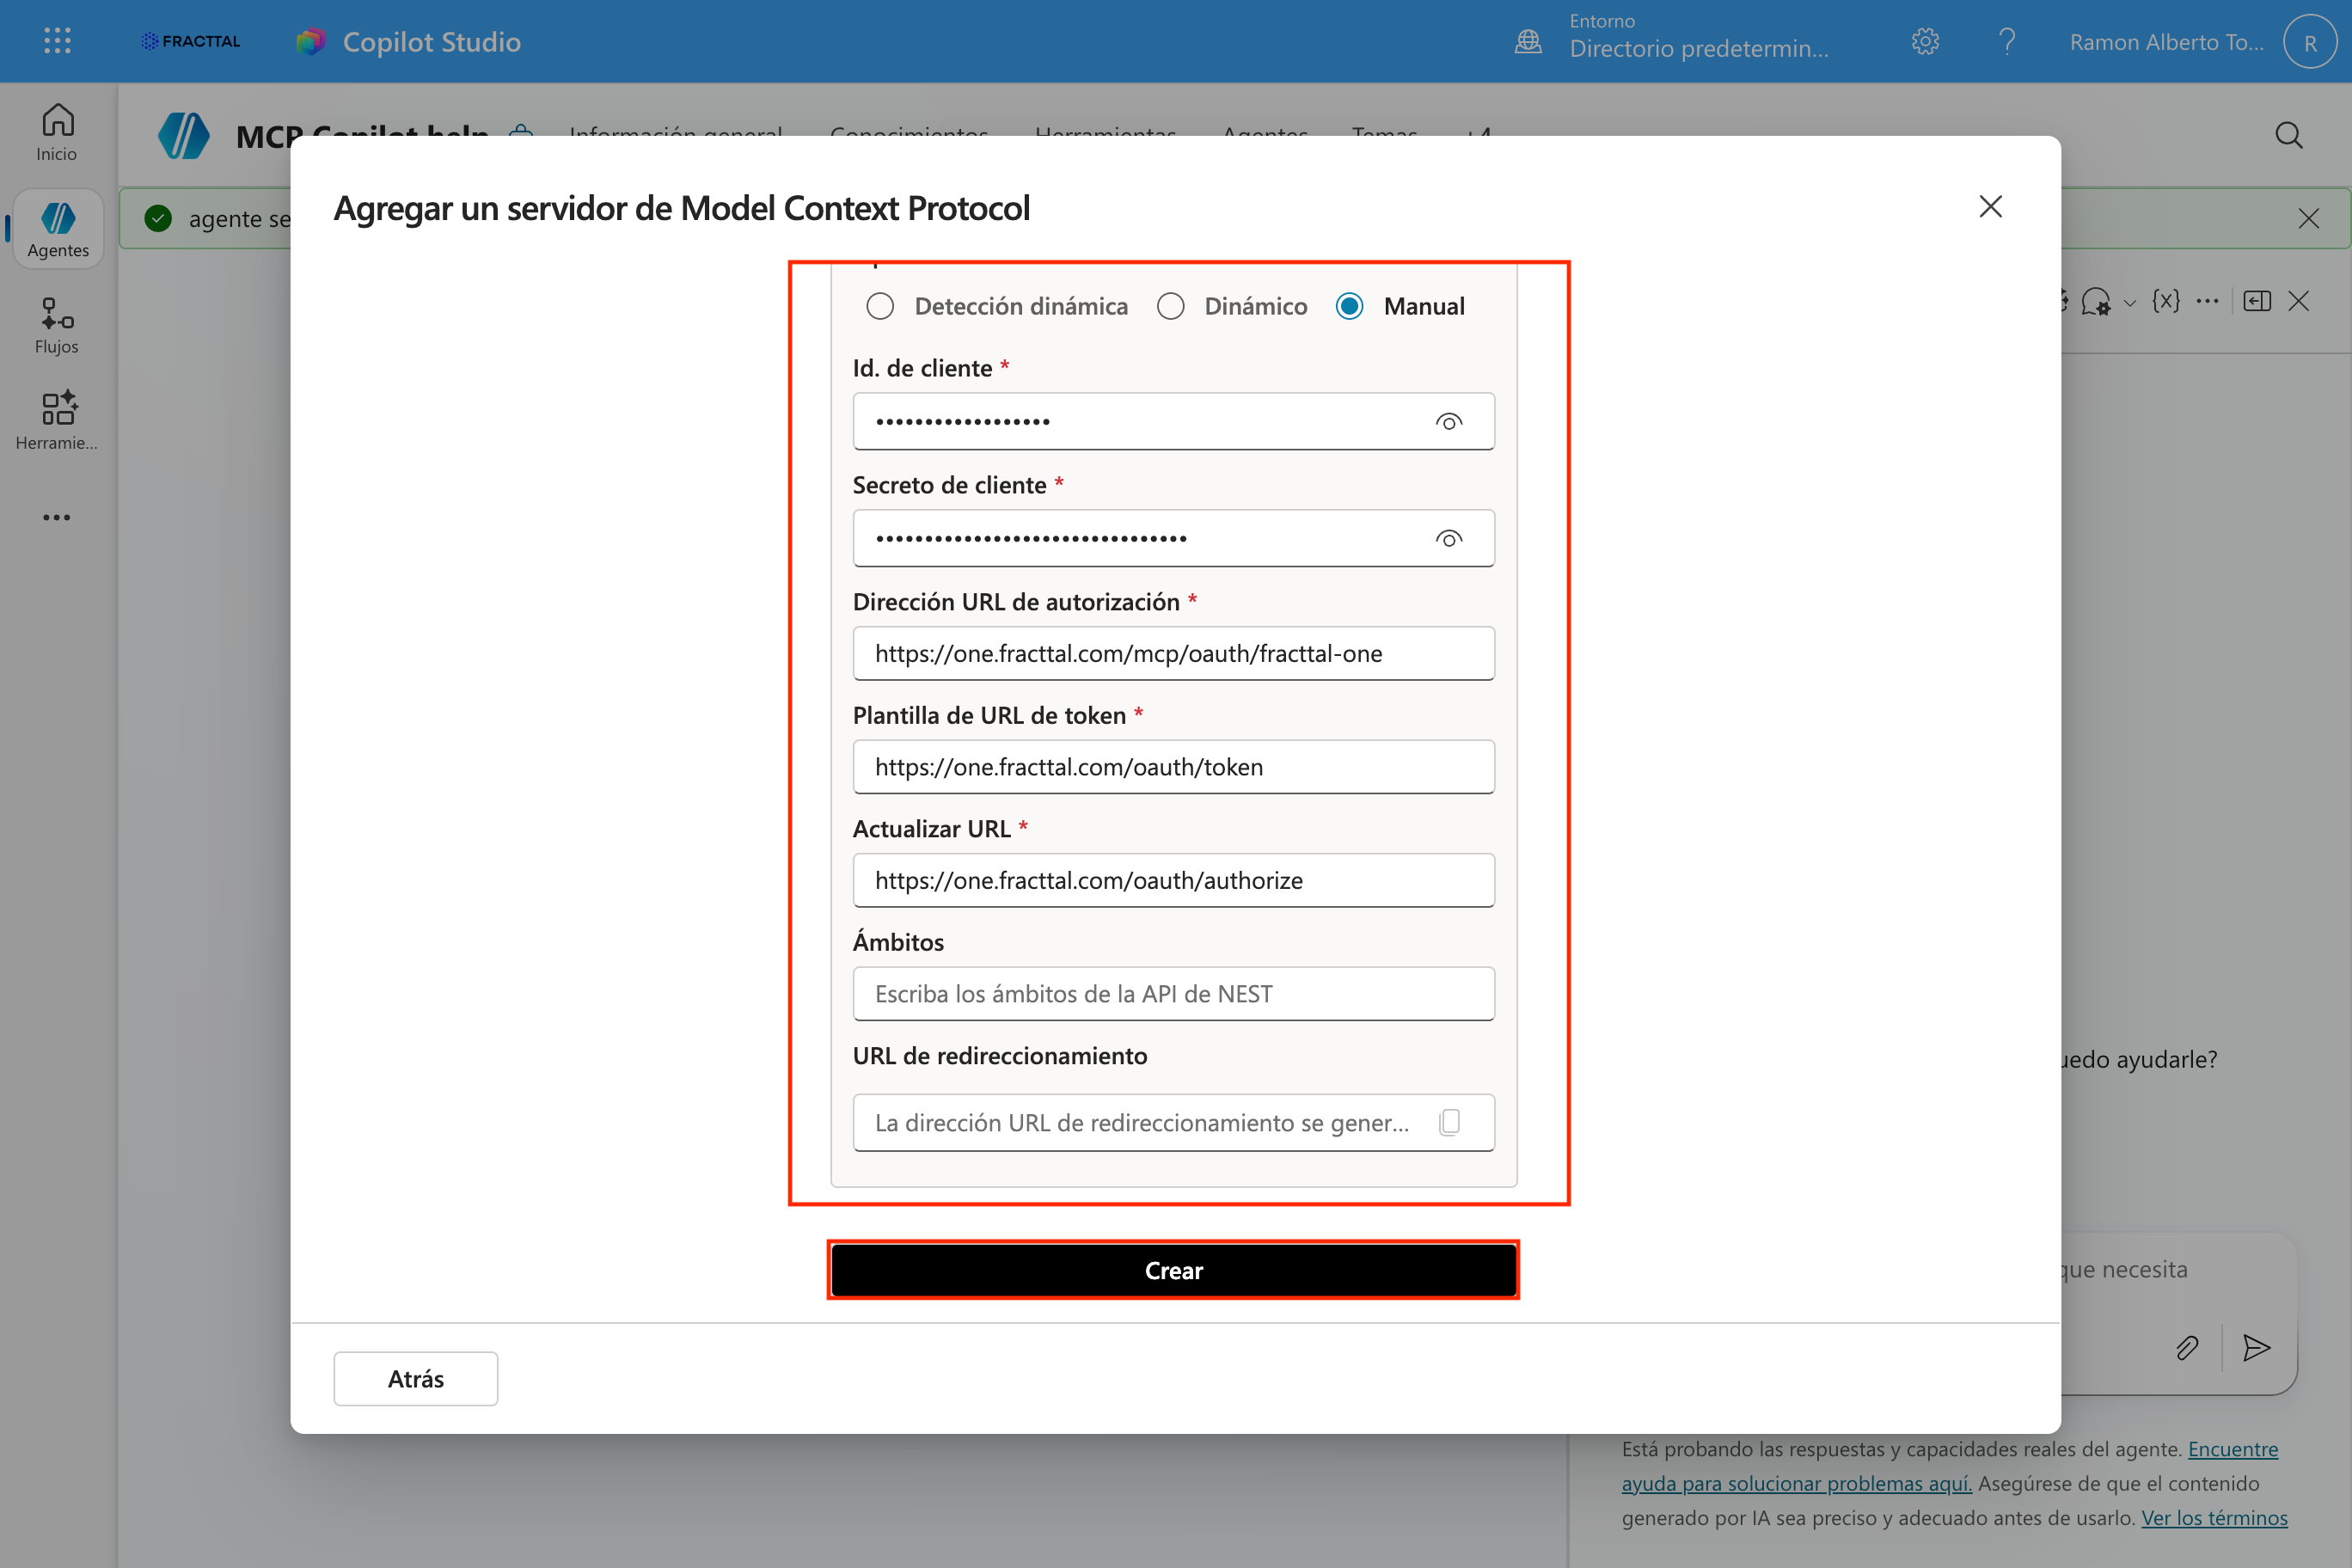This screenshot has width=2352, height=1568.
Task: Go to Inicio in left sidebar
Action: point(57,133)
